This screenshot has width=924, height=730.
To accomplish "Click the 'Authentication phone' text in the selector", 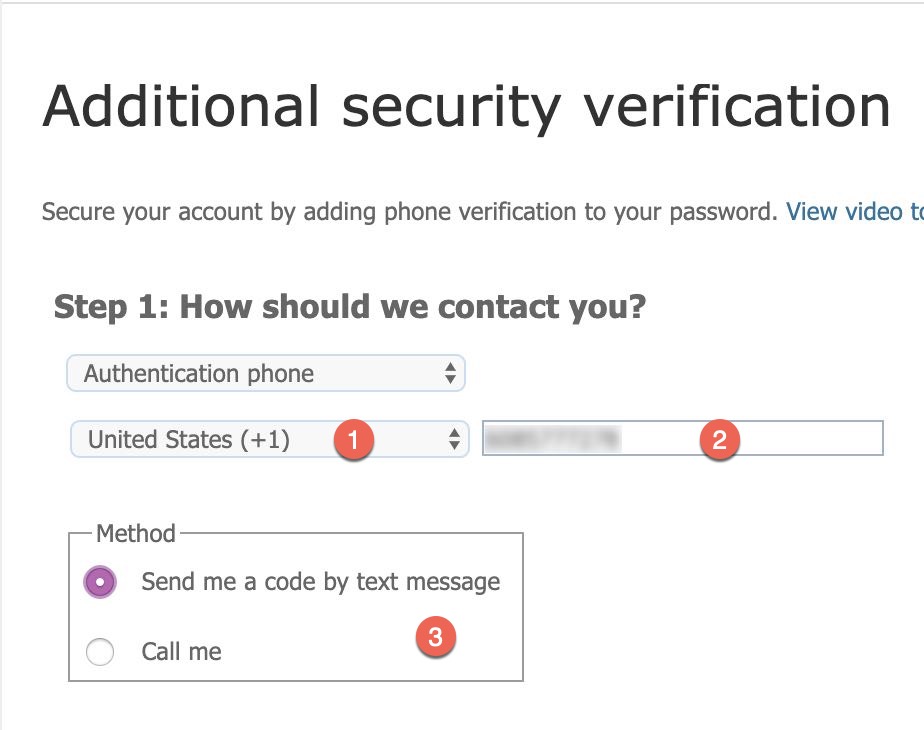I will (199, 374).
